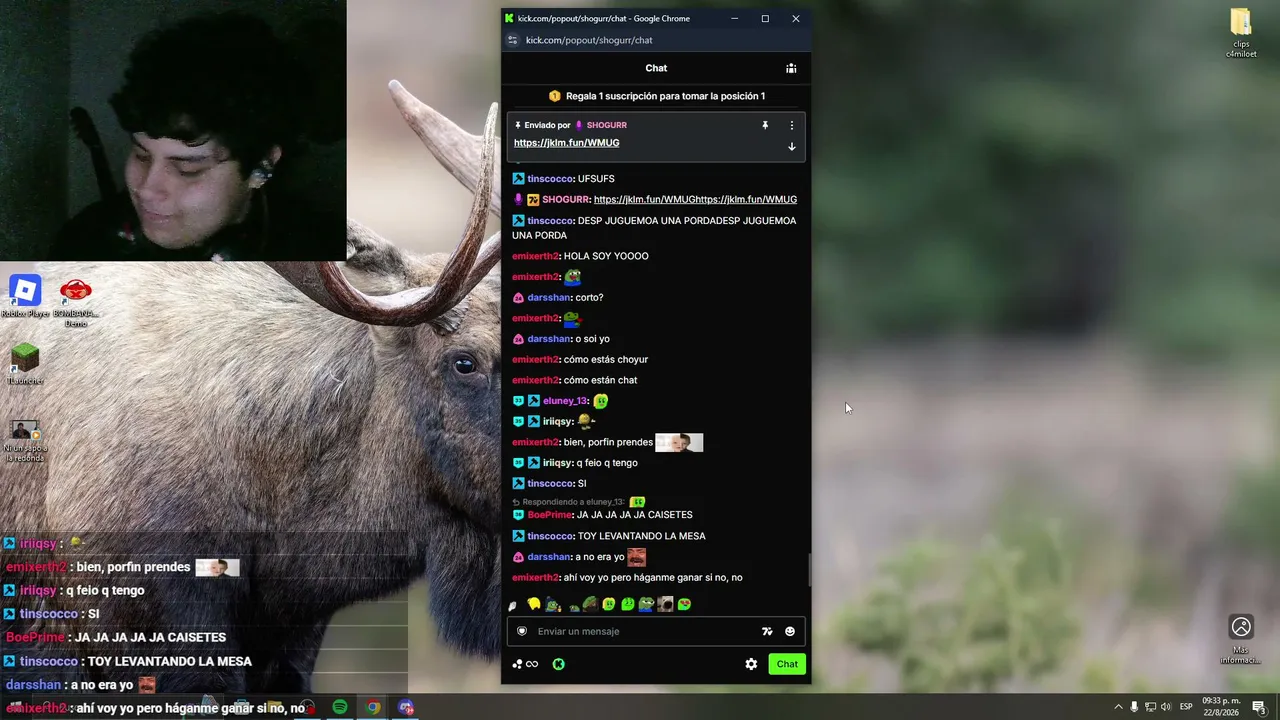Click the face emote in 'a no era yo' message
The height and width of the screenshot is (720, 1280).
636,557
